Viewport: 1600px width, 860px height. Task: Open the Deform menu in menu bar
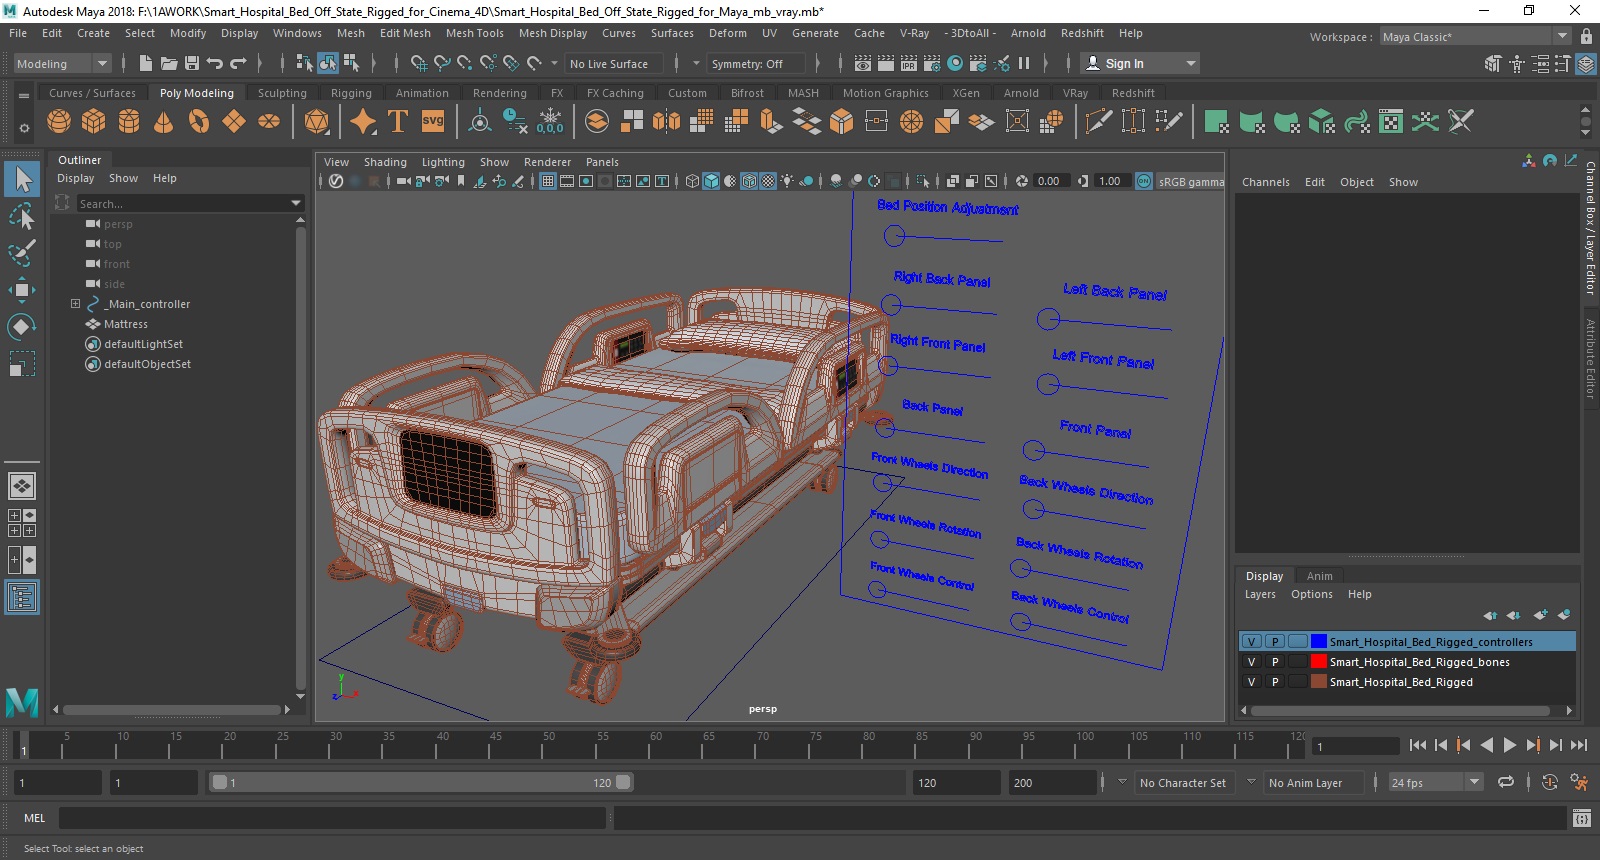[727, 33]
